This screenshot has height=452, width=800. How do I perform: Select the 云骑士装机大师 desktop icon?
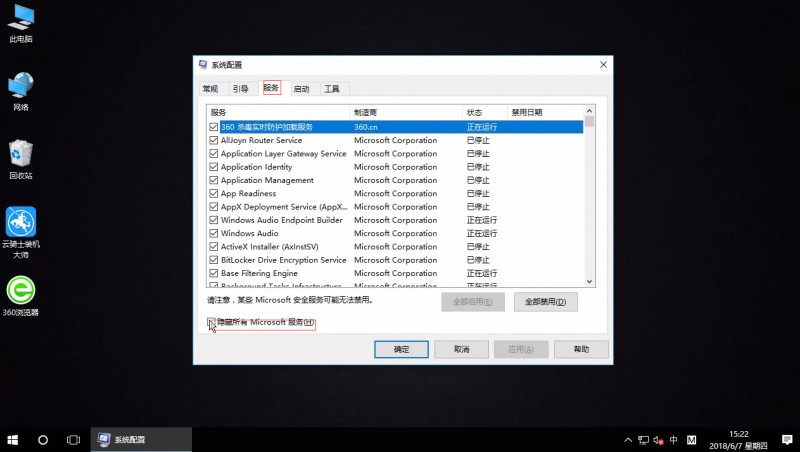[21, 232]
